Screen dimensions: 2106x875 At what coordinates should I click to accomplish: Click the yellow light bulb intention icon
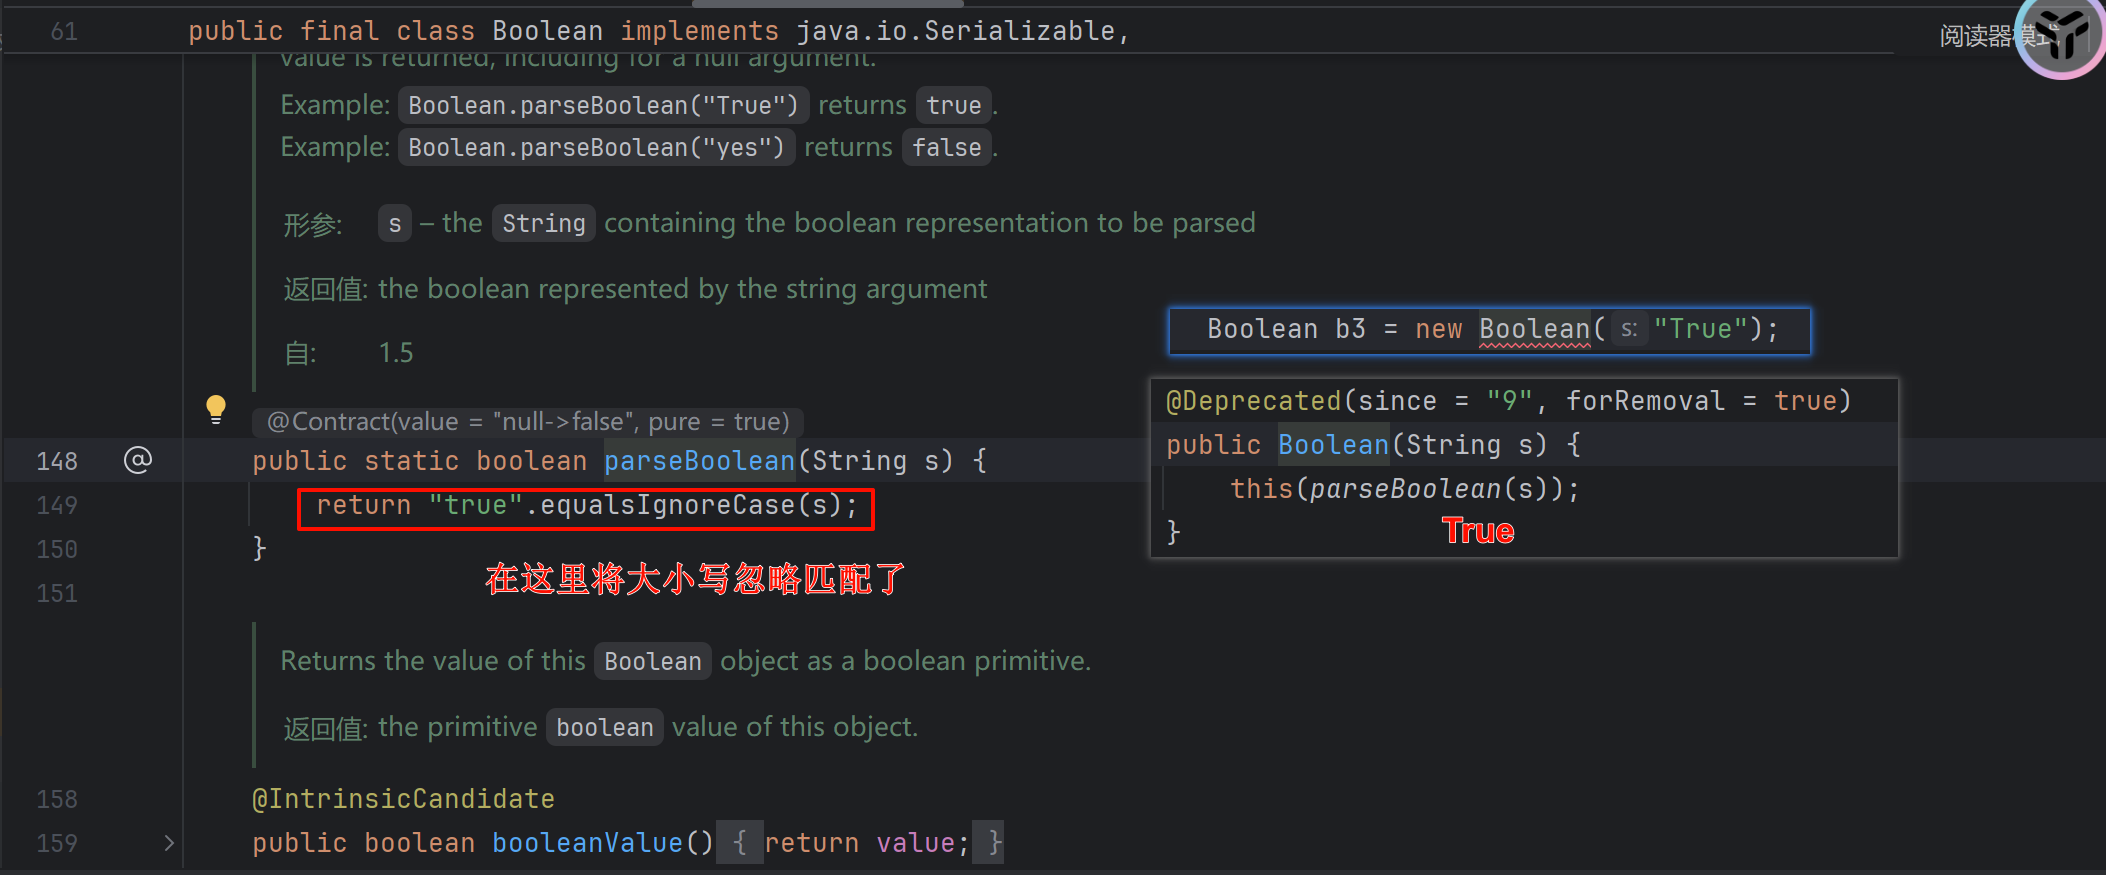point(215,409)
